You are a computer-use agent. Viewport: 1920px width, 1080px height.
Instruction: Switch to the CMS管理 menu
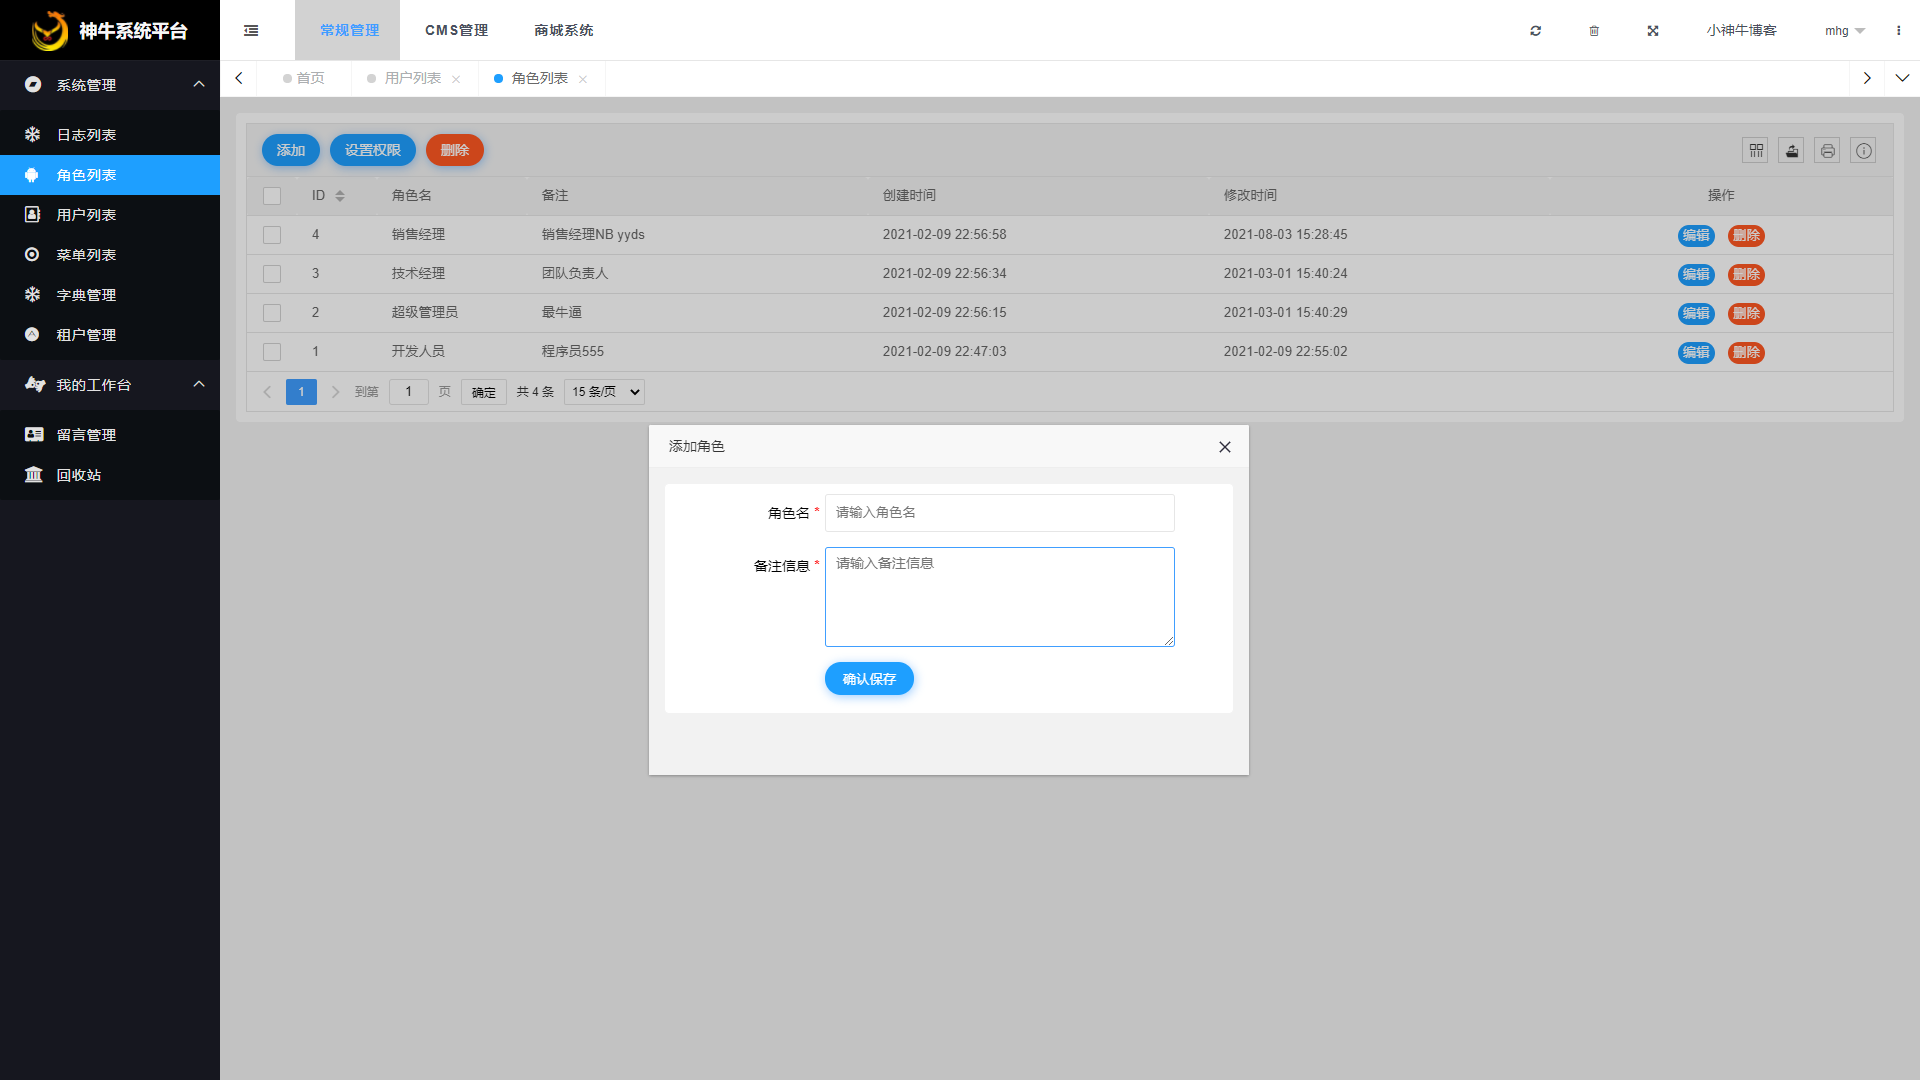455,30
